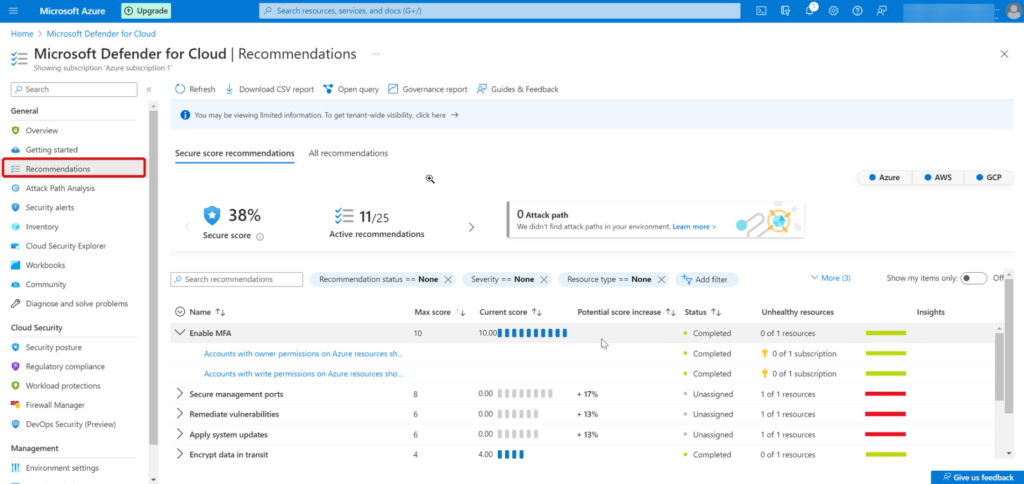
Task: Open Guides & Feedback
Action: tap(517, 89)
